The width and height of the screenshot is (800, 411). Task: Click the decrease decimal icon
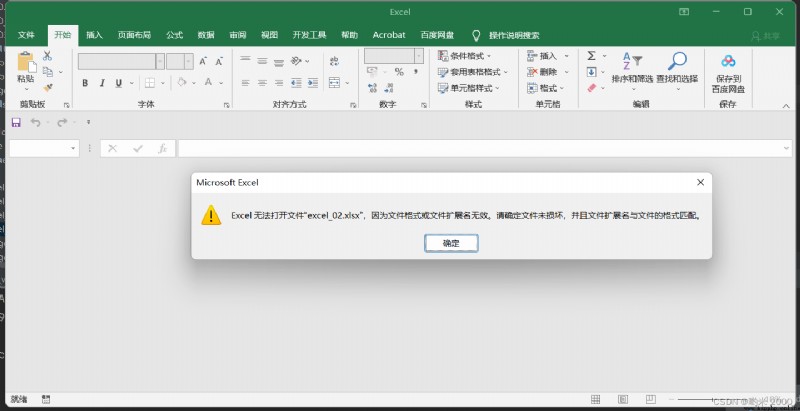388,88
